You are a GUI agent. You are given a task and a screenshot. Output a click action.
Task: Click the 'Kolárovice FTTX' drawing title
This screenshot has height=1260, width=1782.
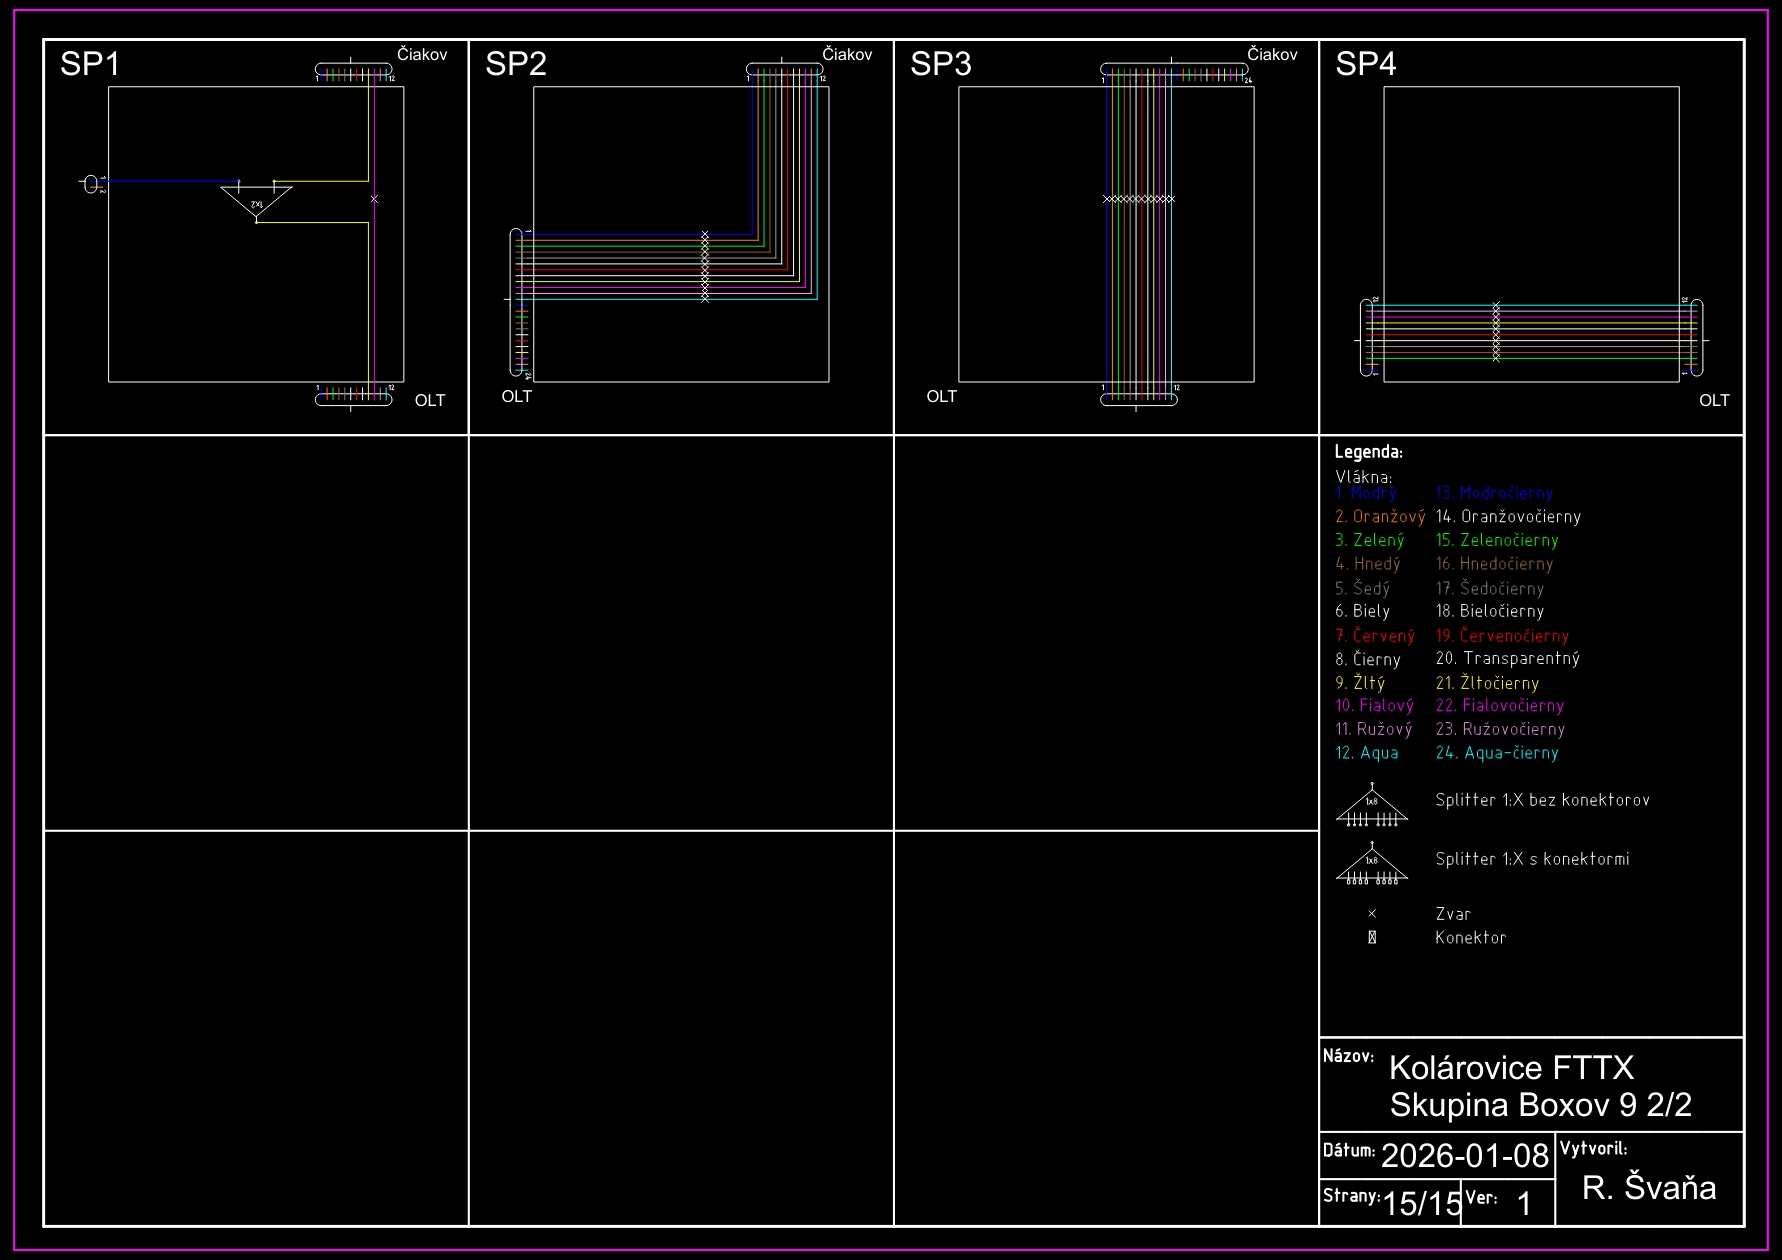pyautogui.click(x=1511, y=1068)
